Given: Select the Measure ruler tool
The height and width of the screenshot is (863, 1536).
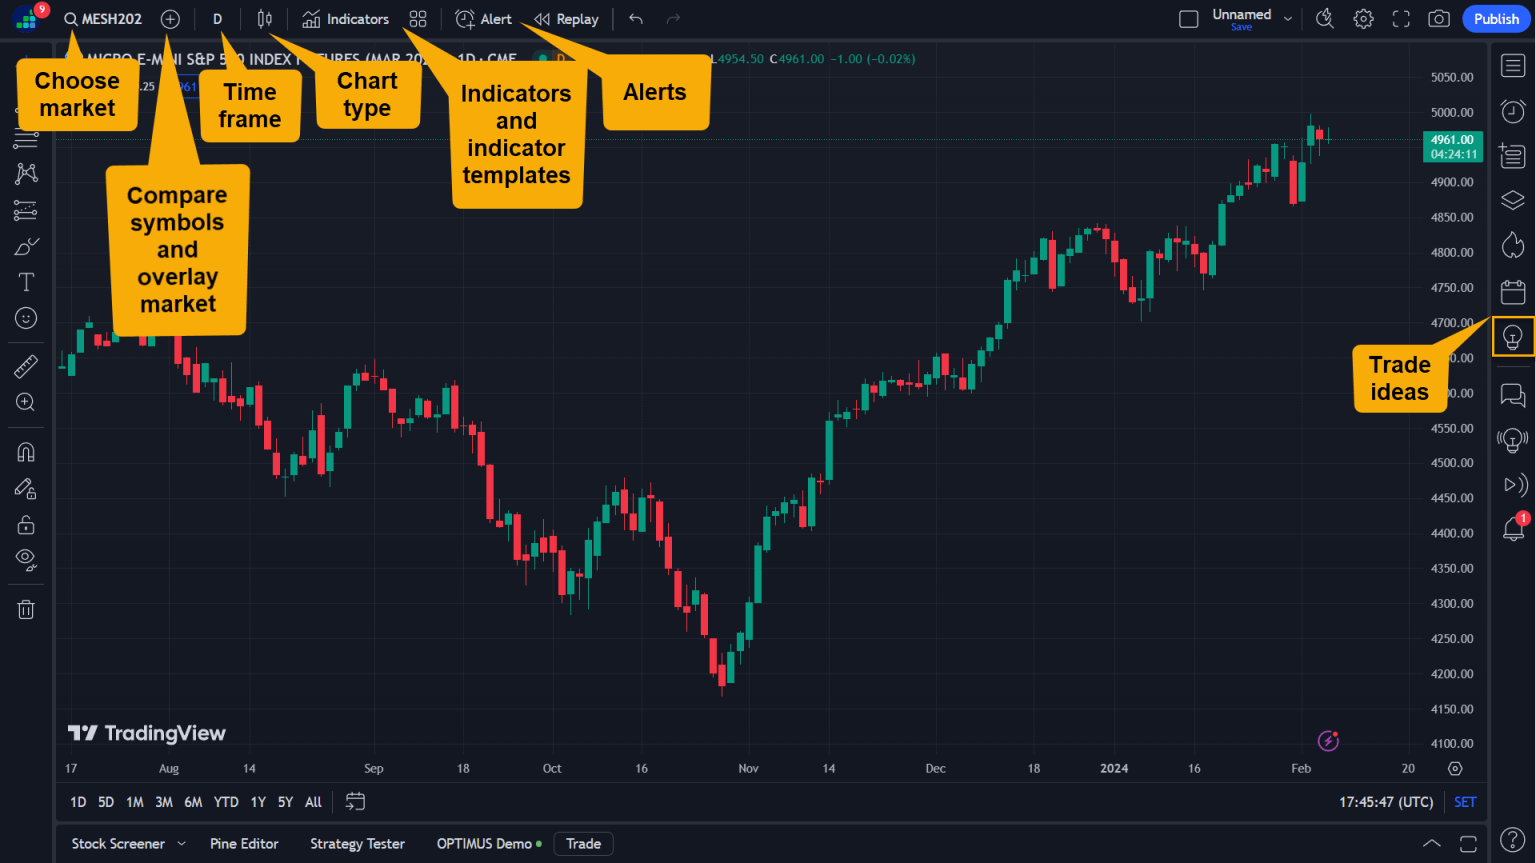Looking at the screenshot, I should (25, 366).
